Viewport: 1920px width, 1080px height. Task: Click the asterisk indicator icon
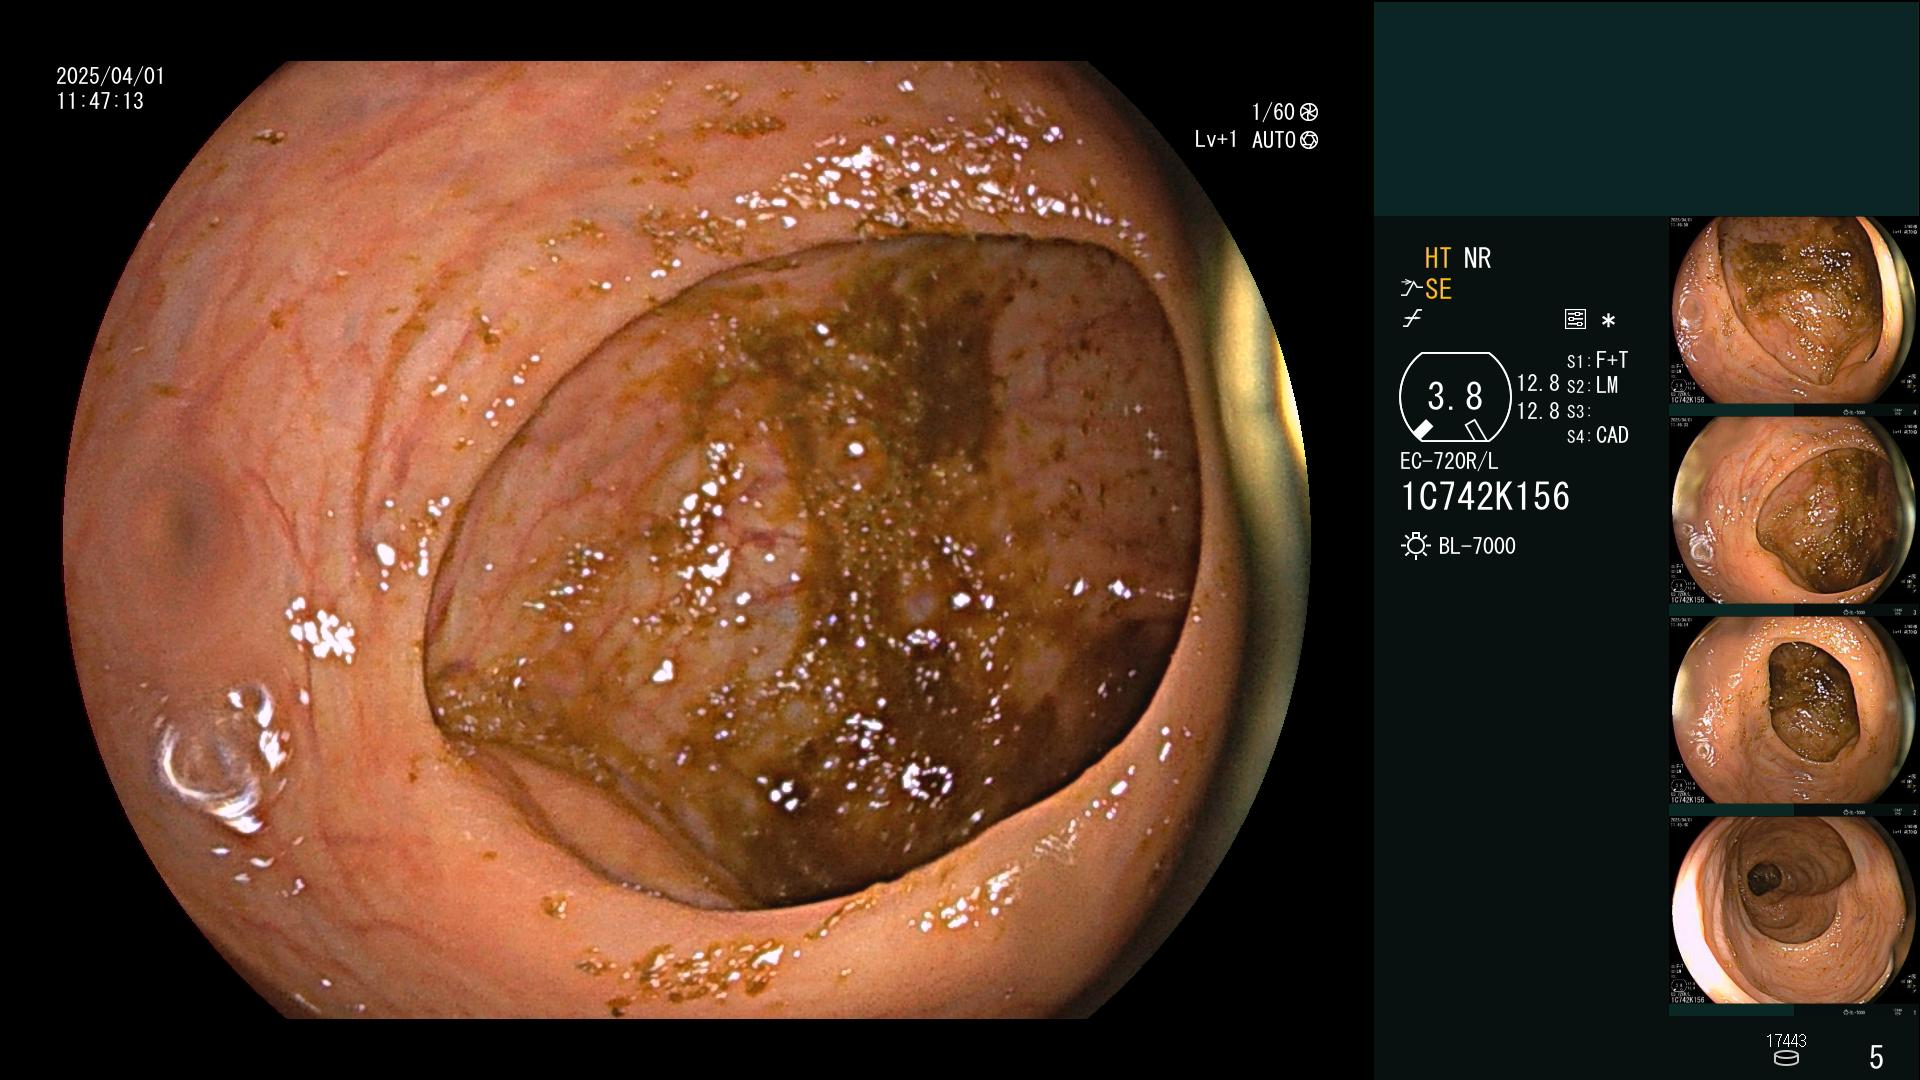pyautogui.click(x=1608, y=321)
